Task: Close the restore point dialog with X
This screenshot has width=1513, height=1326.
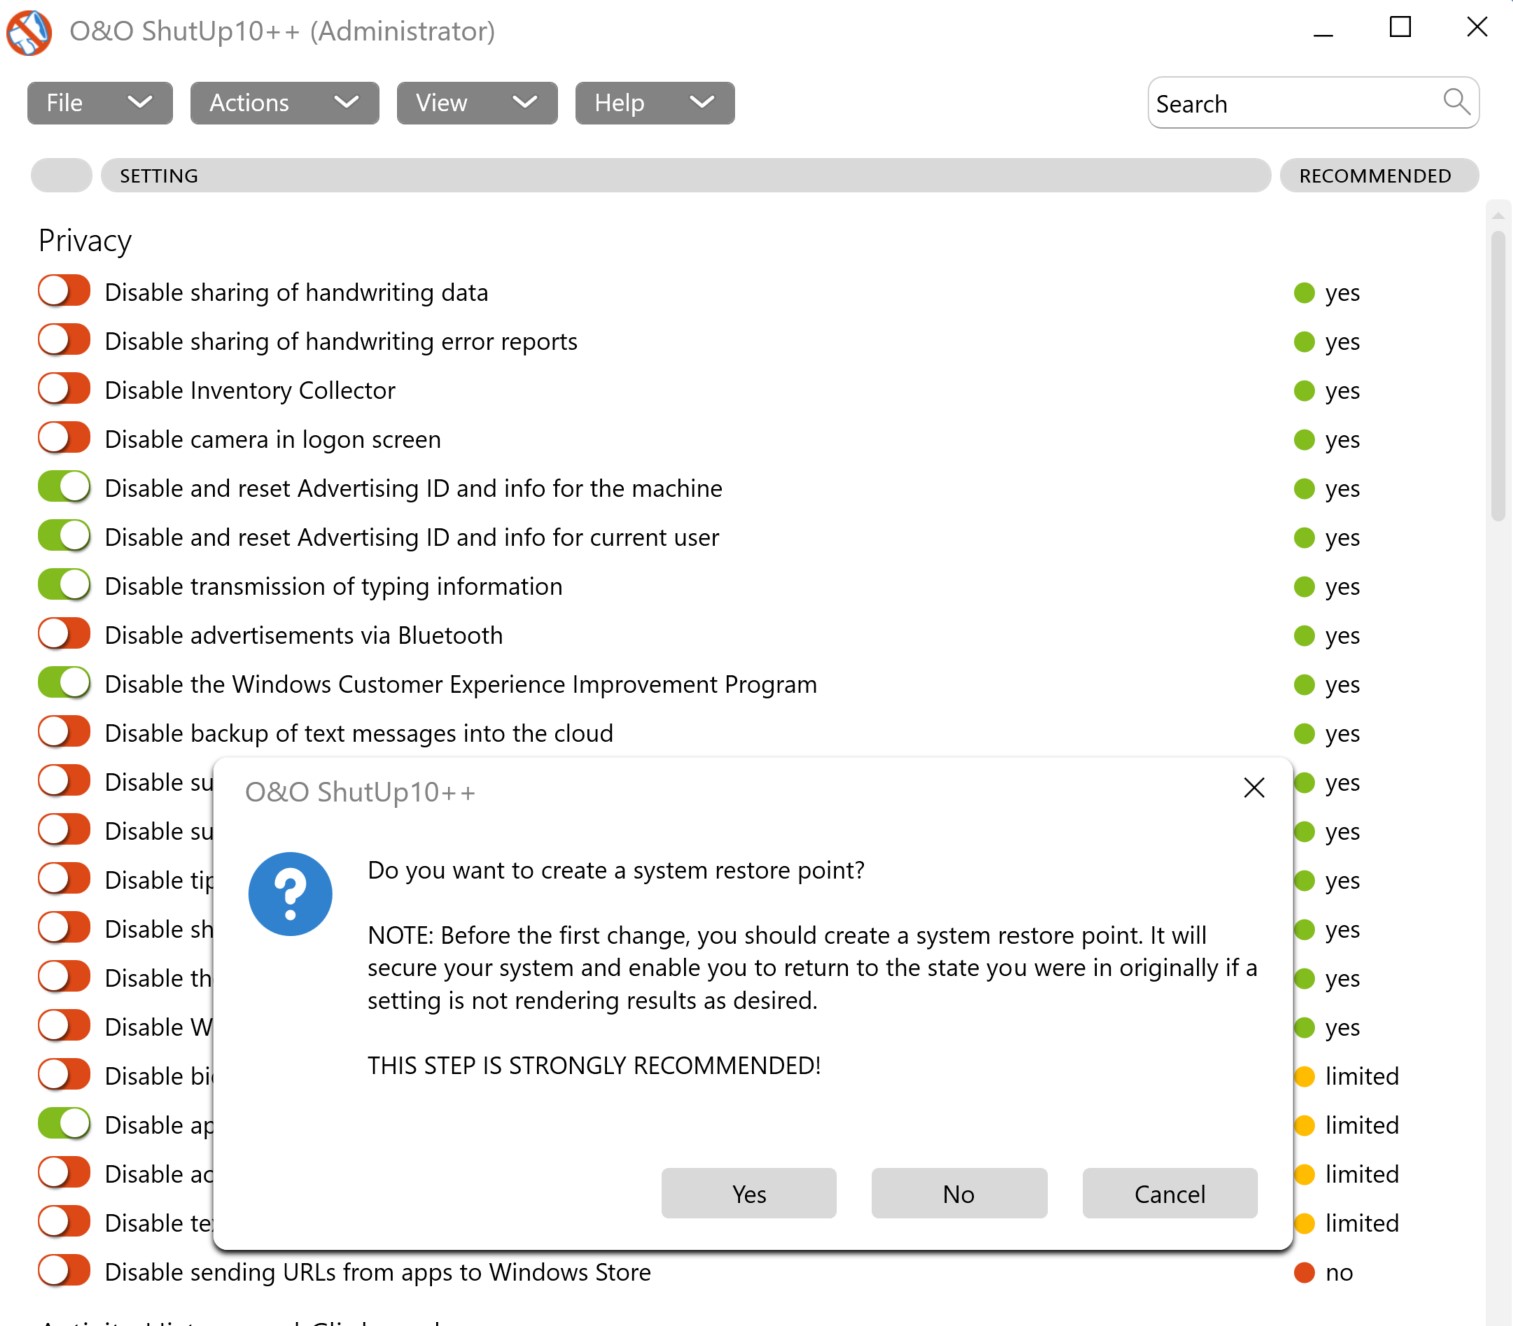Action: coord(1254,788)
